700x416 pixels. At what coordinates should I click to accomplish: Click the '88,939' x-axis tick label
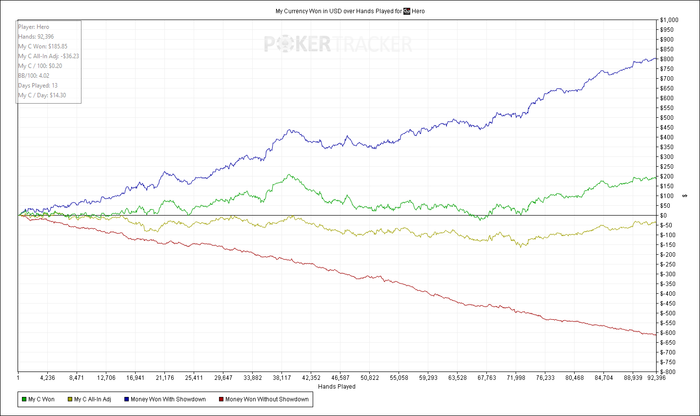click(633, 378)
